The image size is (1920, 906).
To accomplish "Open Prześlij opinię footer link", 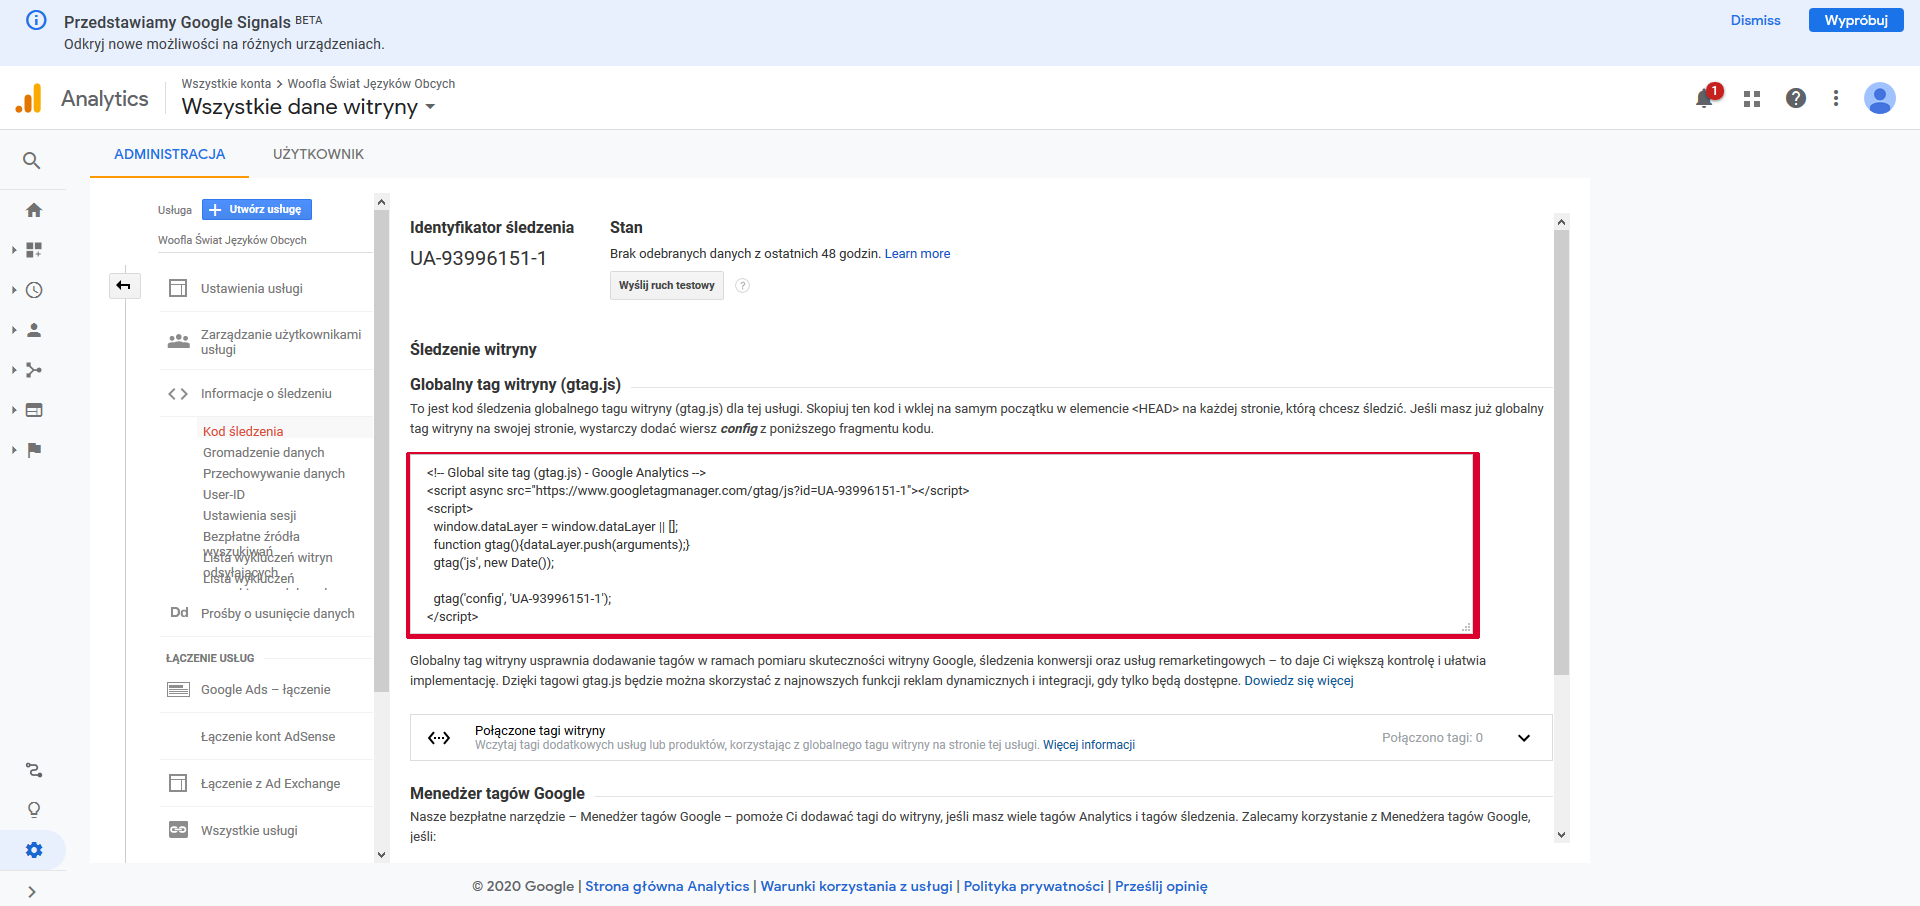I will [x=1161, y=886].
